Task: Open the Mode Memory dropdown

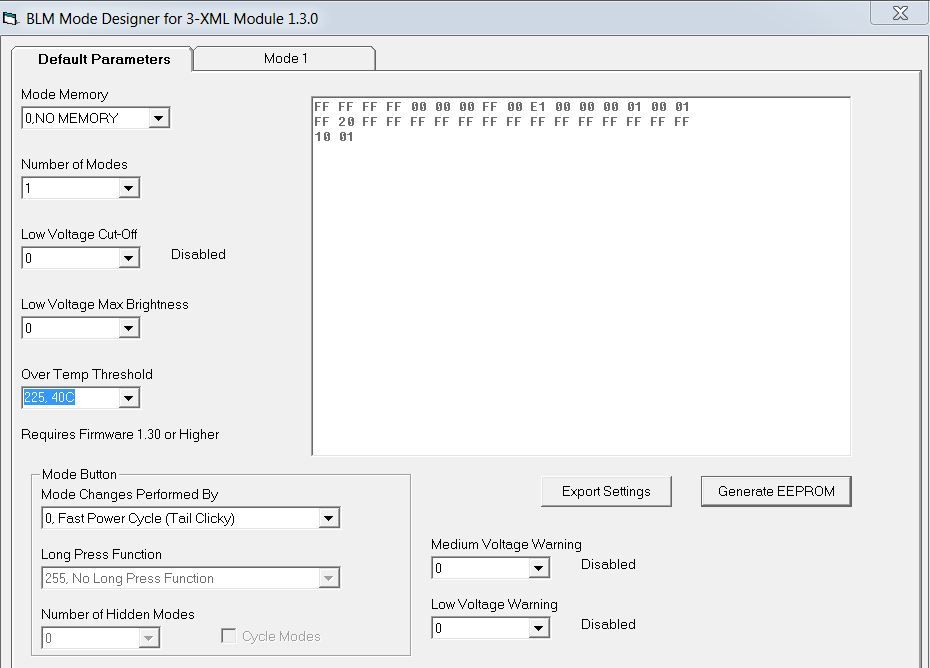Action: (x=158, y=118)
